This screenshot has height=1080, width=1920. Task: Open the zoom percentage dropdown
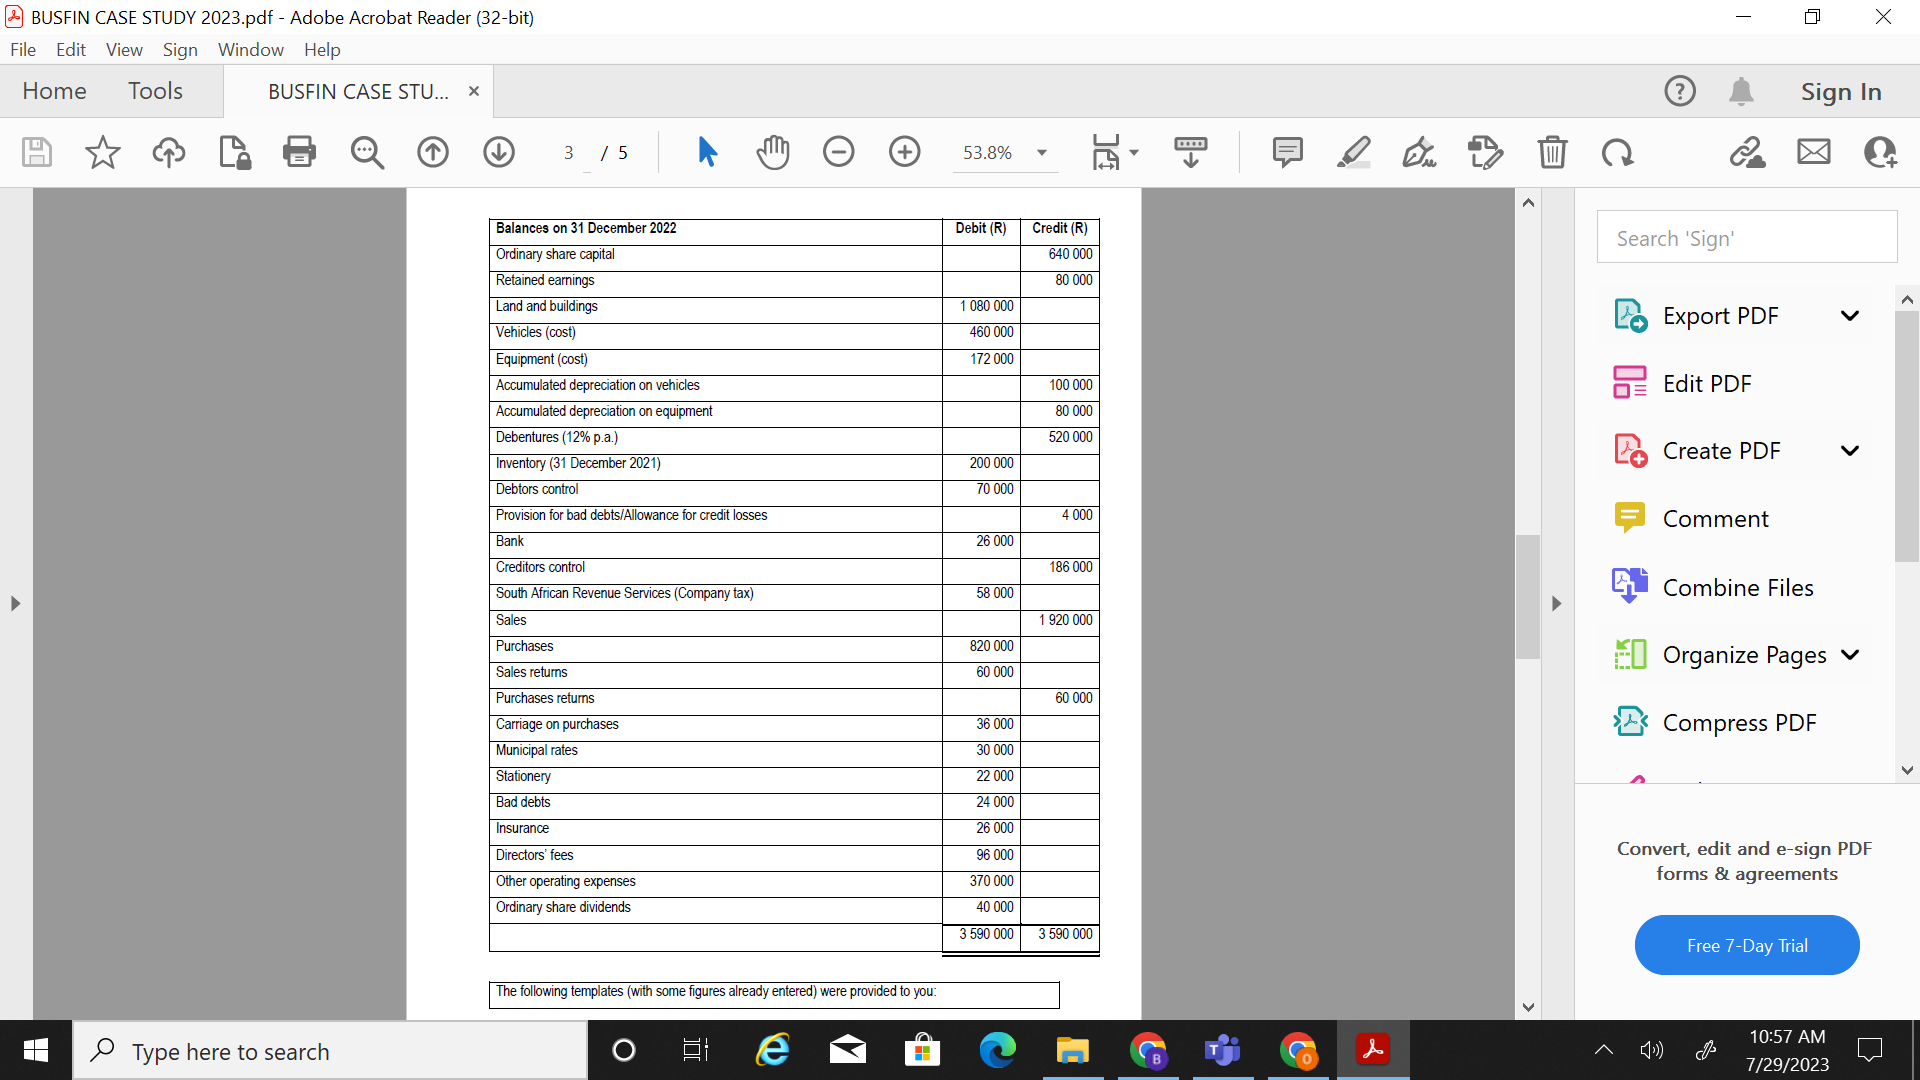click(x=1042, y=152)
